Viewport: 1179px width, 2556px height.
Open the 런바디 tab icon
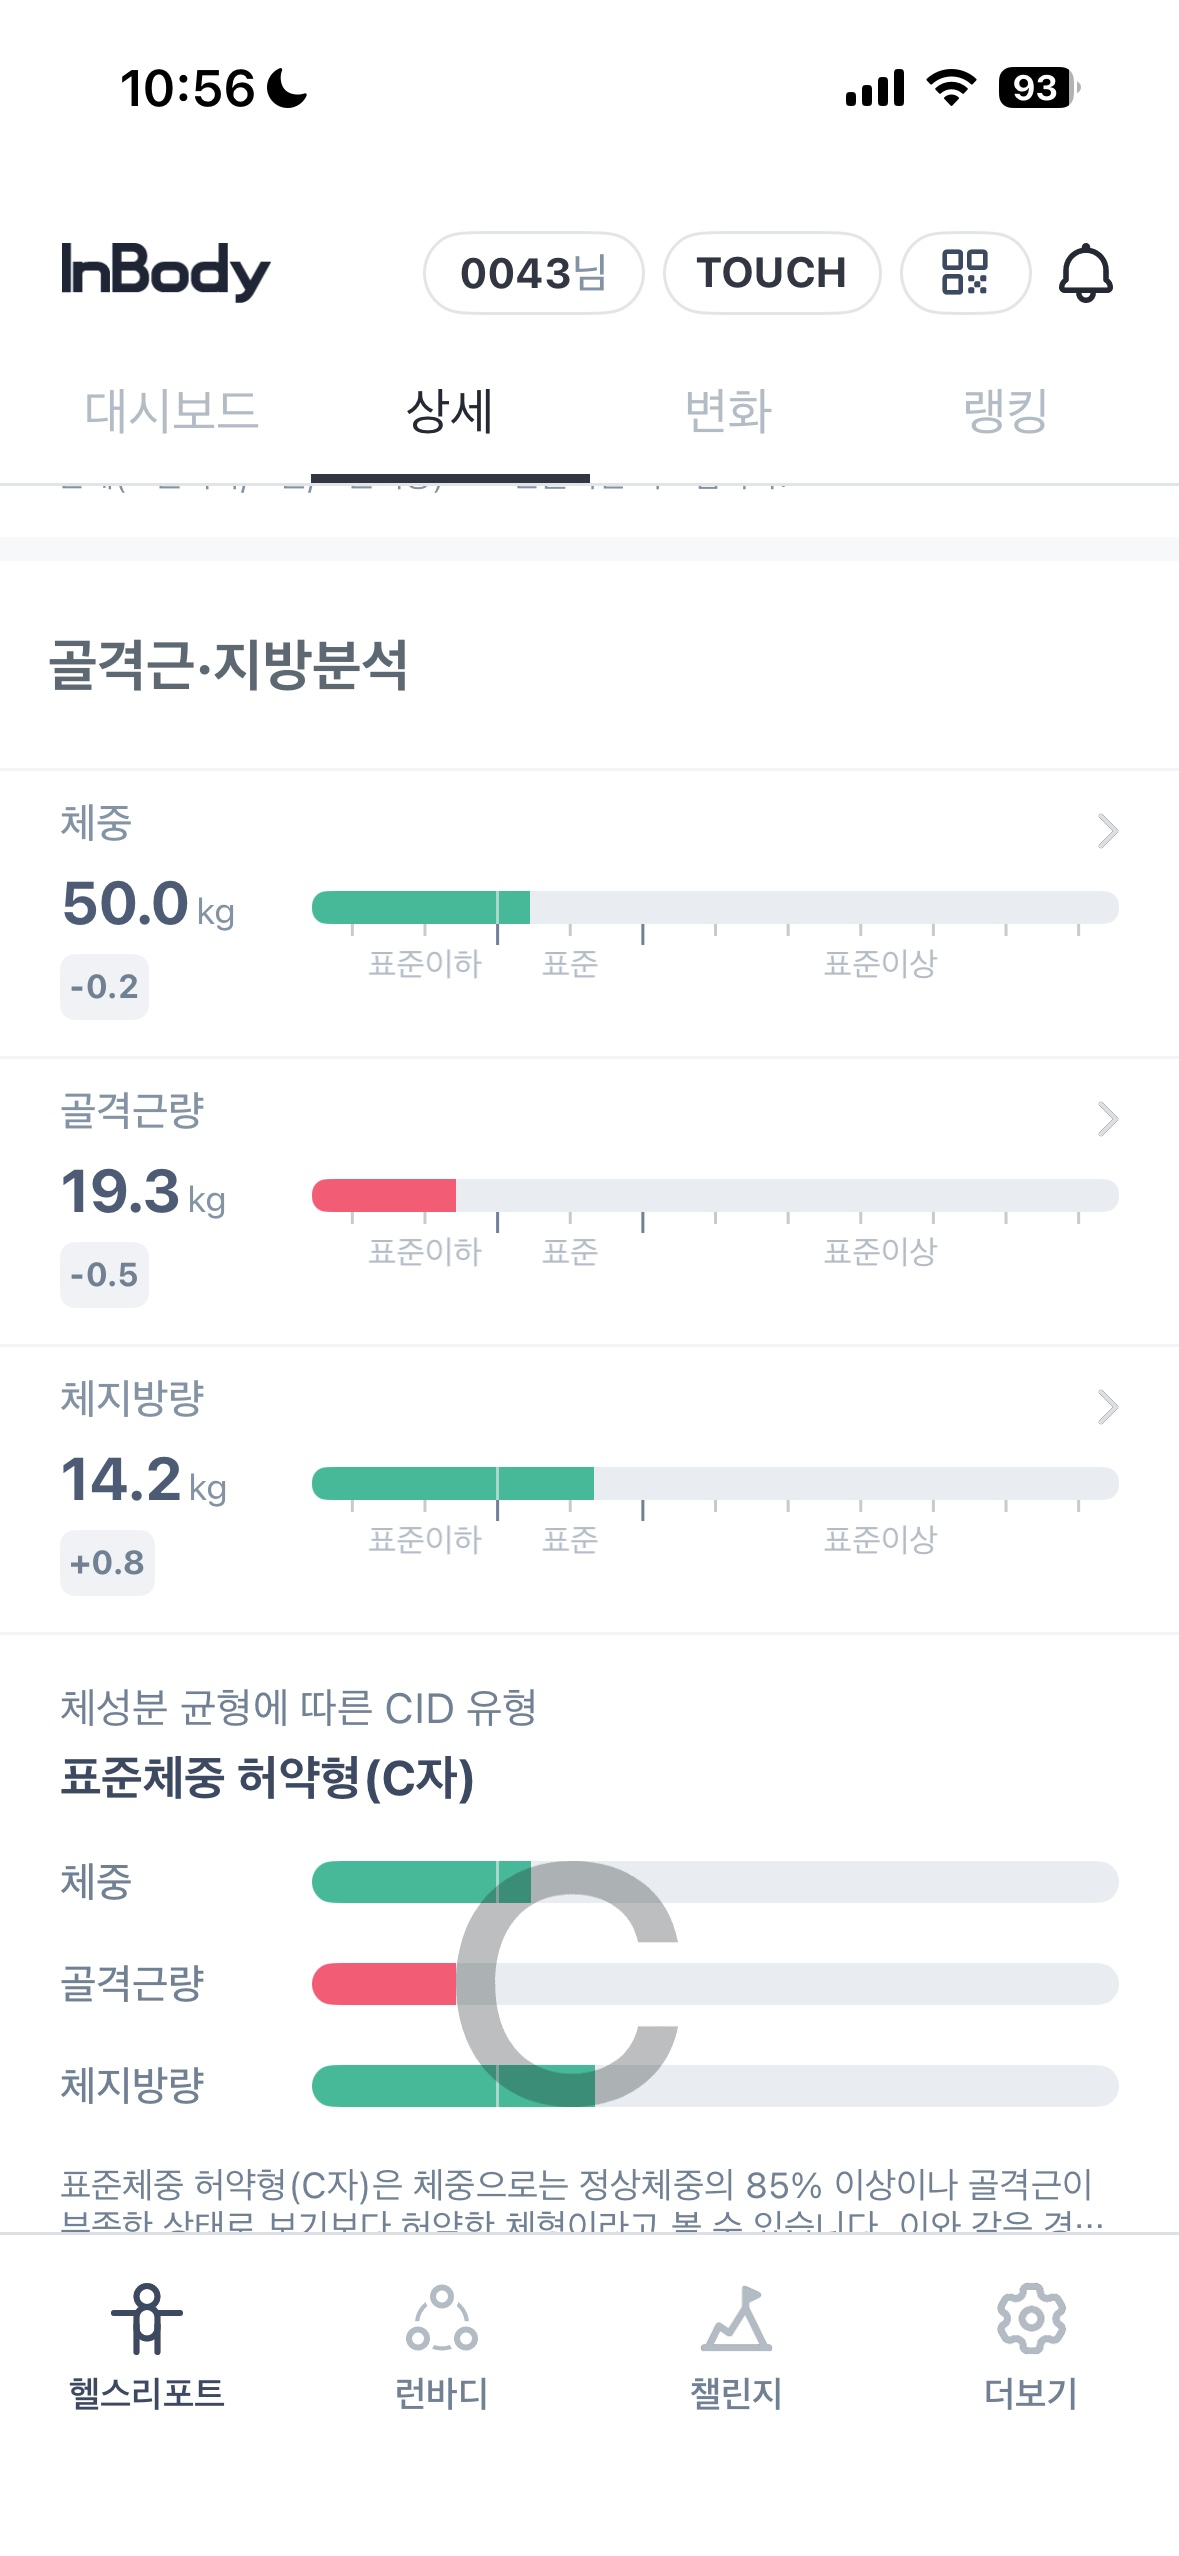point(441,2318)
